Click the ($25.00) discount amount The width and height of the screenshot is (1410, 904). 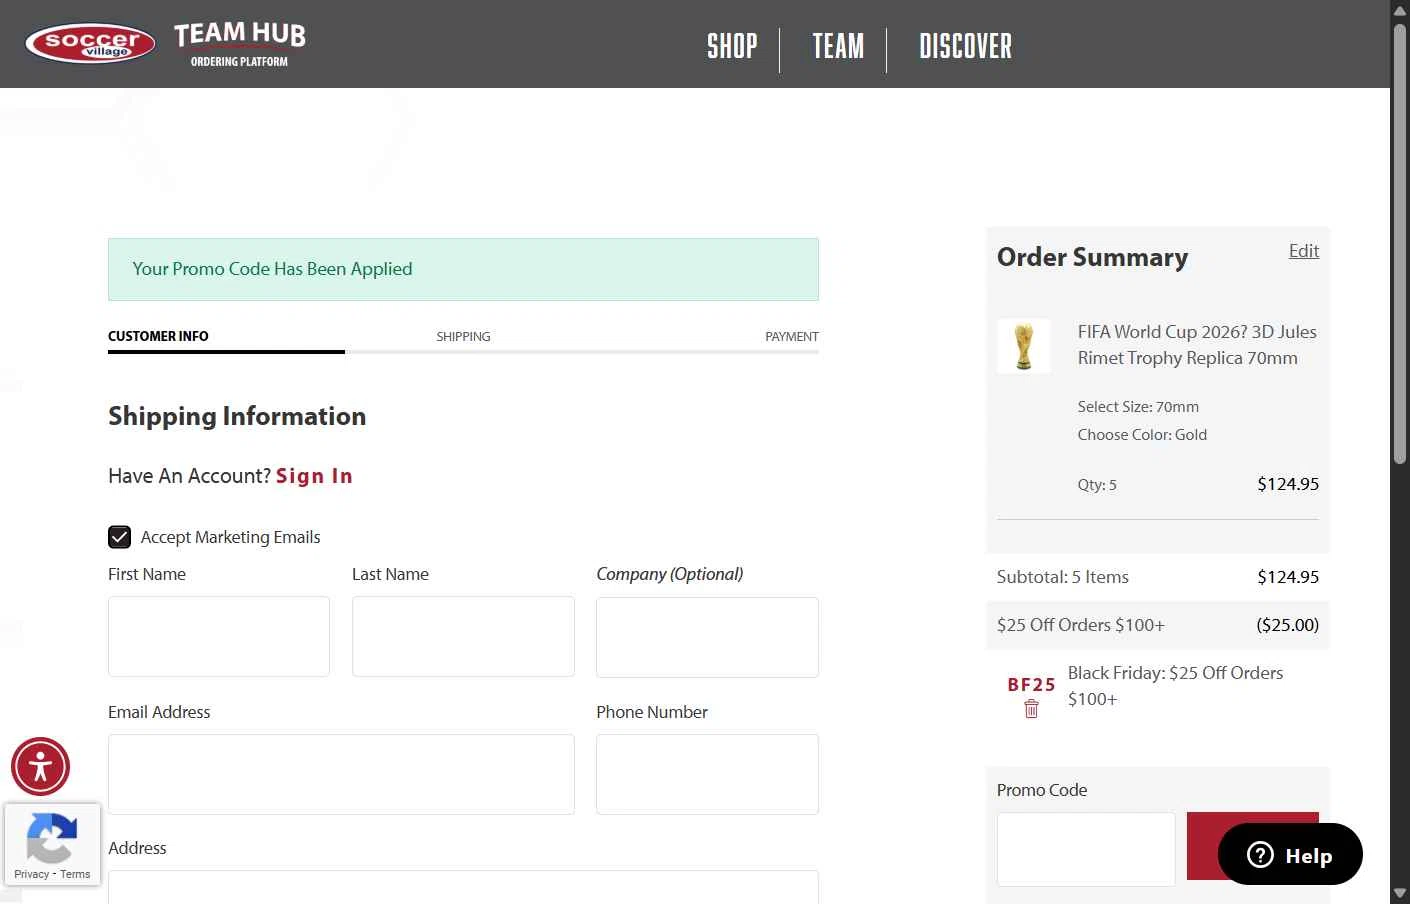click(x=1288, y=625)
